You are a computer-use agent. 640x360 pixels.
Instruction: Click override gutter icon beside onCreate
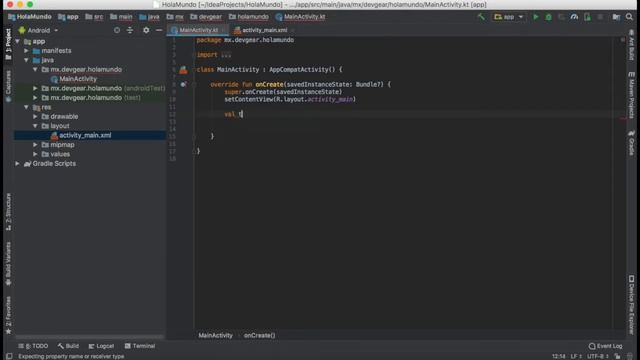point(183,84)
